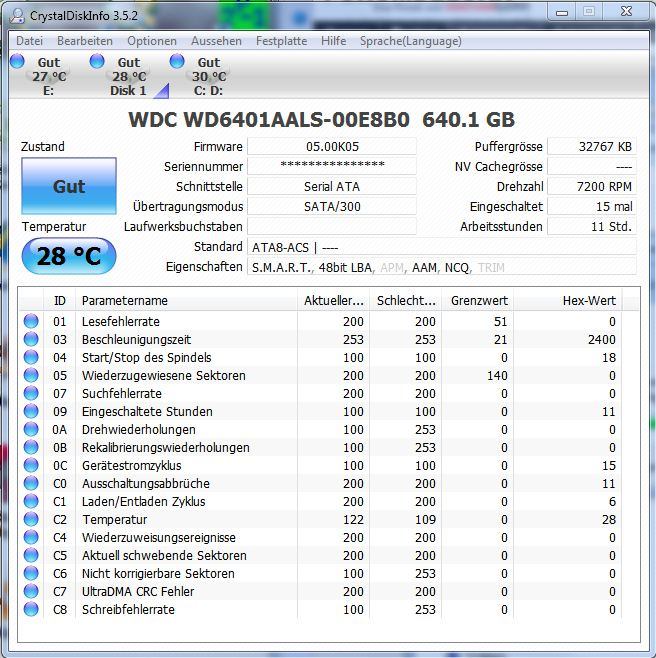The height and width of the screenshot is (658, 656).
Task: Minimize the CrystalDiskInfo window
Action: click(x=562, y=12)
